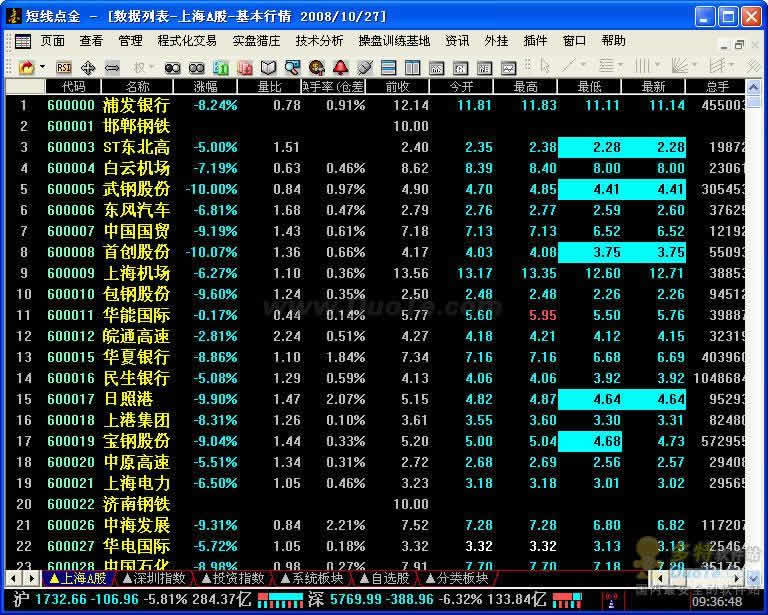The image size is (768, 615).
Task: Switch to horizontal split window layout icon
Action: (388, 68)
